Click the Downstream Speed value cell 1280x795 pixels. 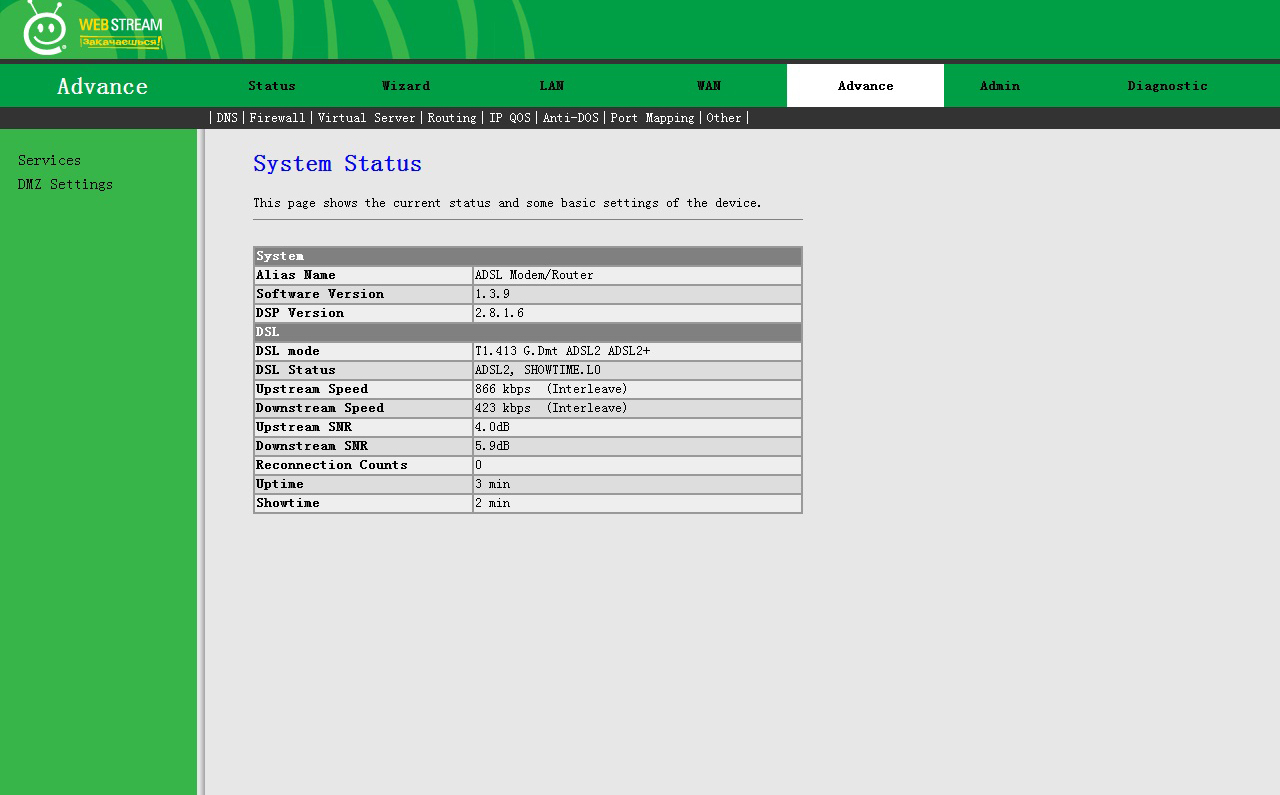[636, 408]
